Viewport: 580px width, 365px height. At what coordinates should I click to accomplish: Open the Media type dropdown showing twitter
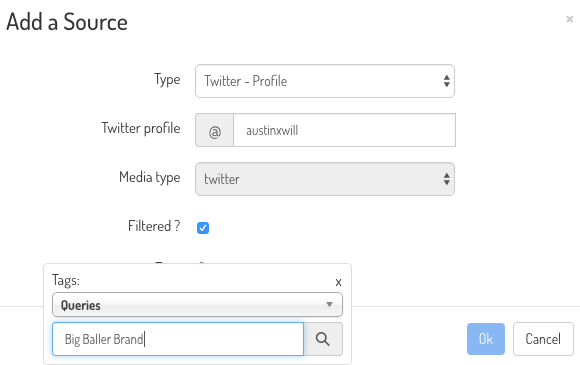(x=325, y=179)
